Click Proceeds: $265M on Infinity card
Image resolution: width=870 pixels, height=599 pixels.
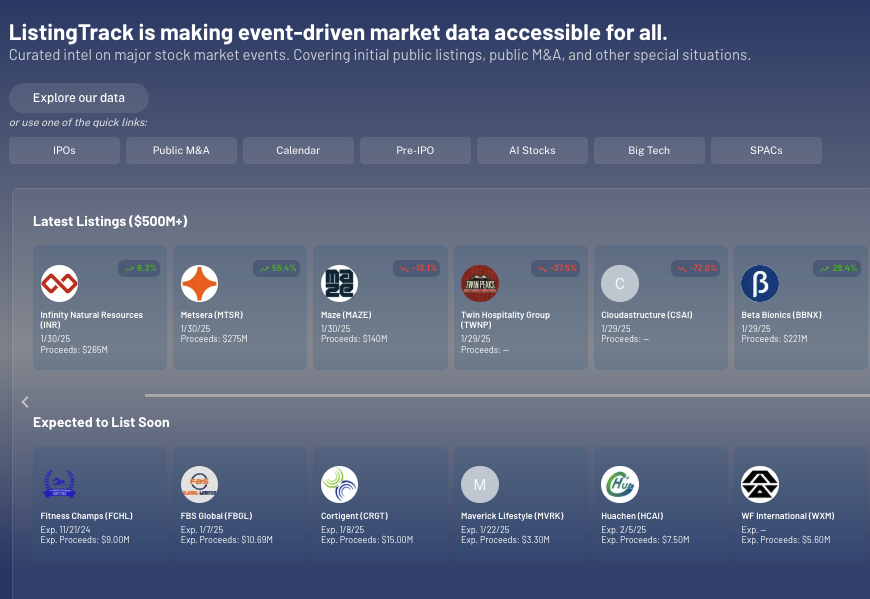coord(74,350)
